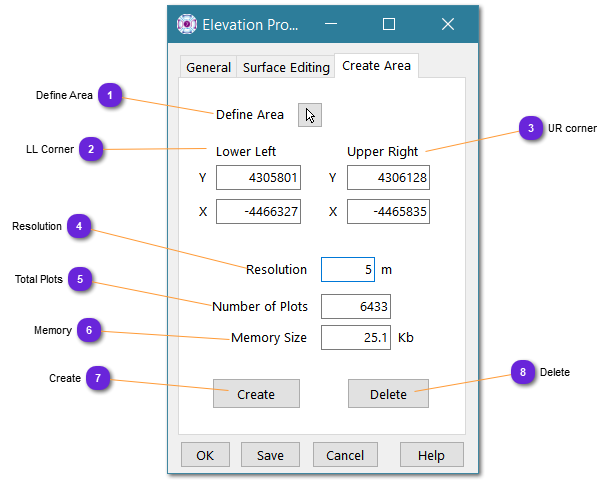Click into the Resolution input box
This screenshot has width=613, height=483.
tap(348, 269)
